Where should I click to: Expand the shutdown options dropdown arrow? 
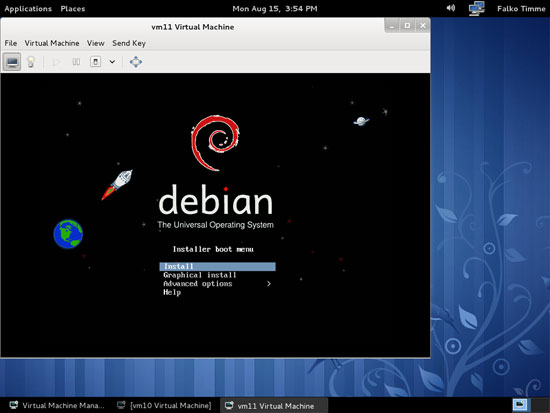pyautogui.click(x=112, y=62)
